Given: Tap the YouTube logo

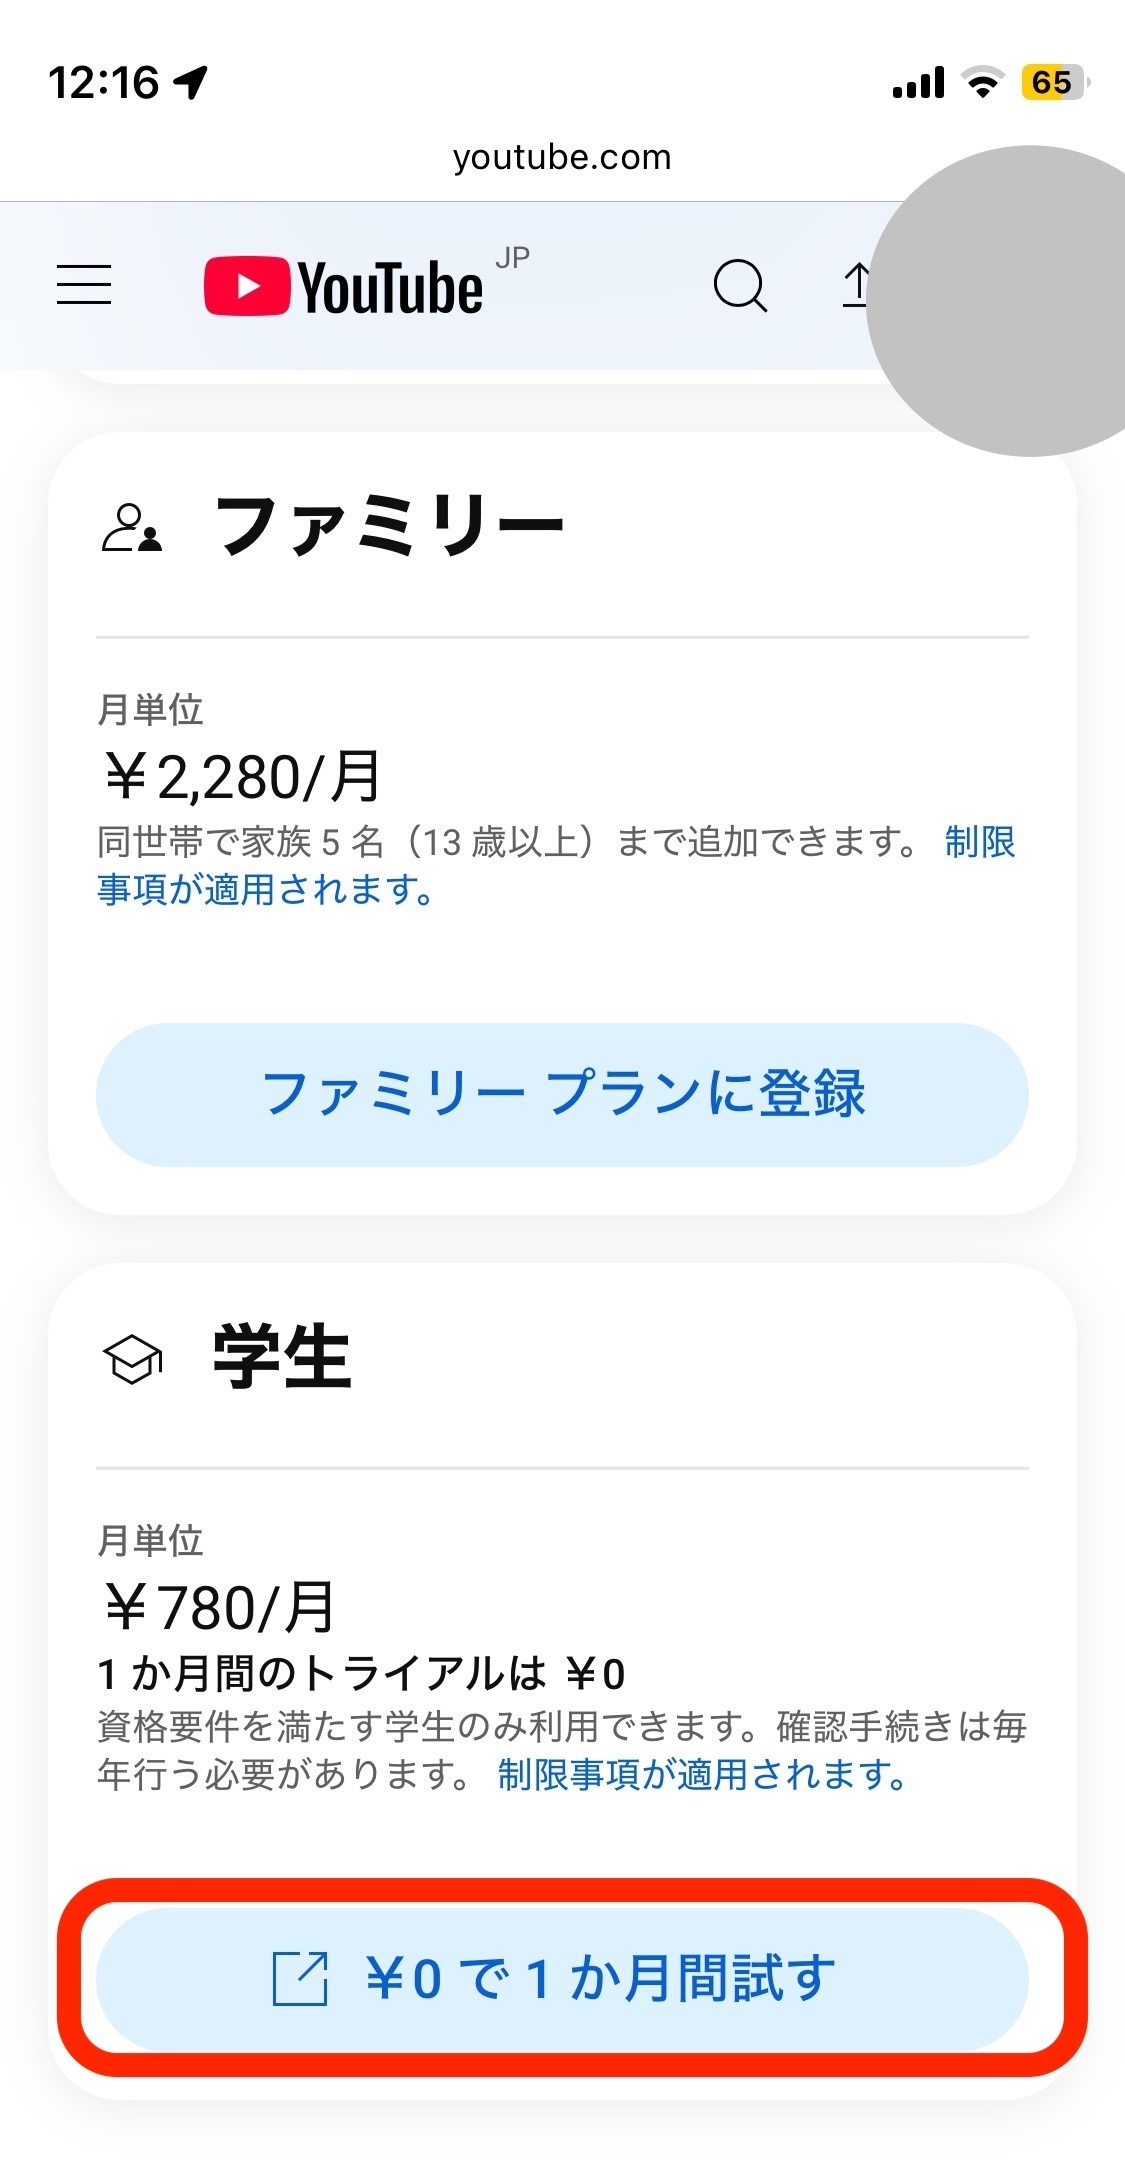Looking at the screenshot, I should click(x=343, y=287).
